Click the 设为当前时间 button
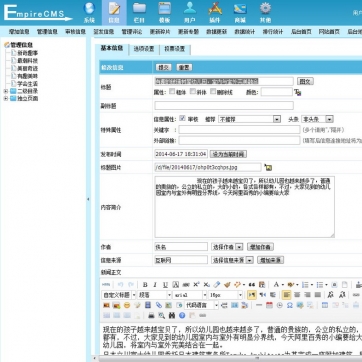Image resolution: width=362 pixels, height=362 pixels. pos(228,154)
